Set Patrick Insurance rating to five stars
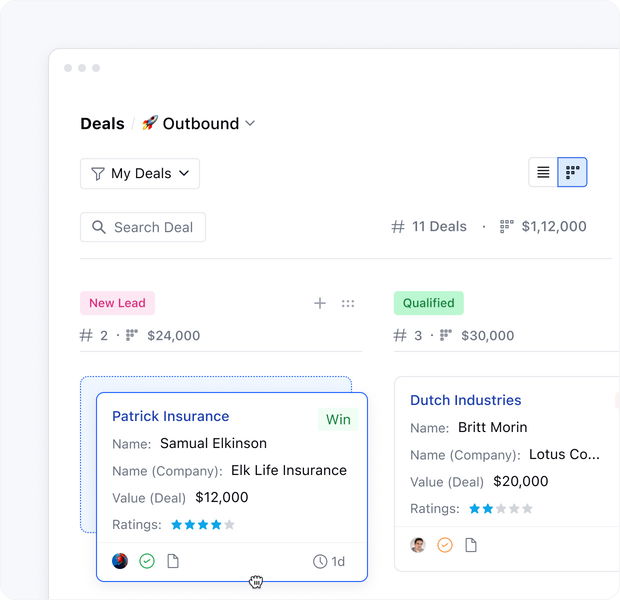Viewport: 620px width, 600px height. (x=229, y=524)
